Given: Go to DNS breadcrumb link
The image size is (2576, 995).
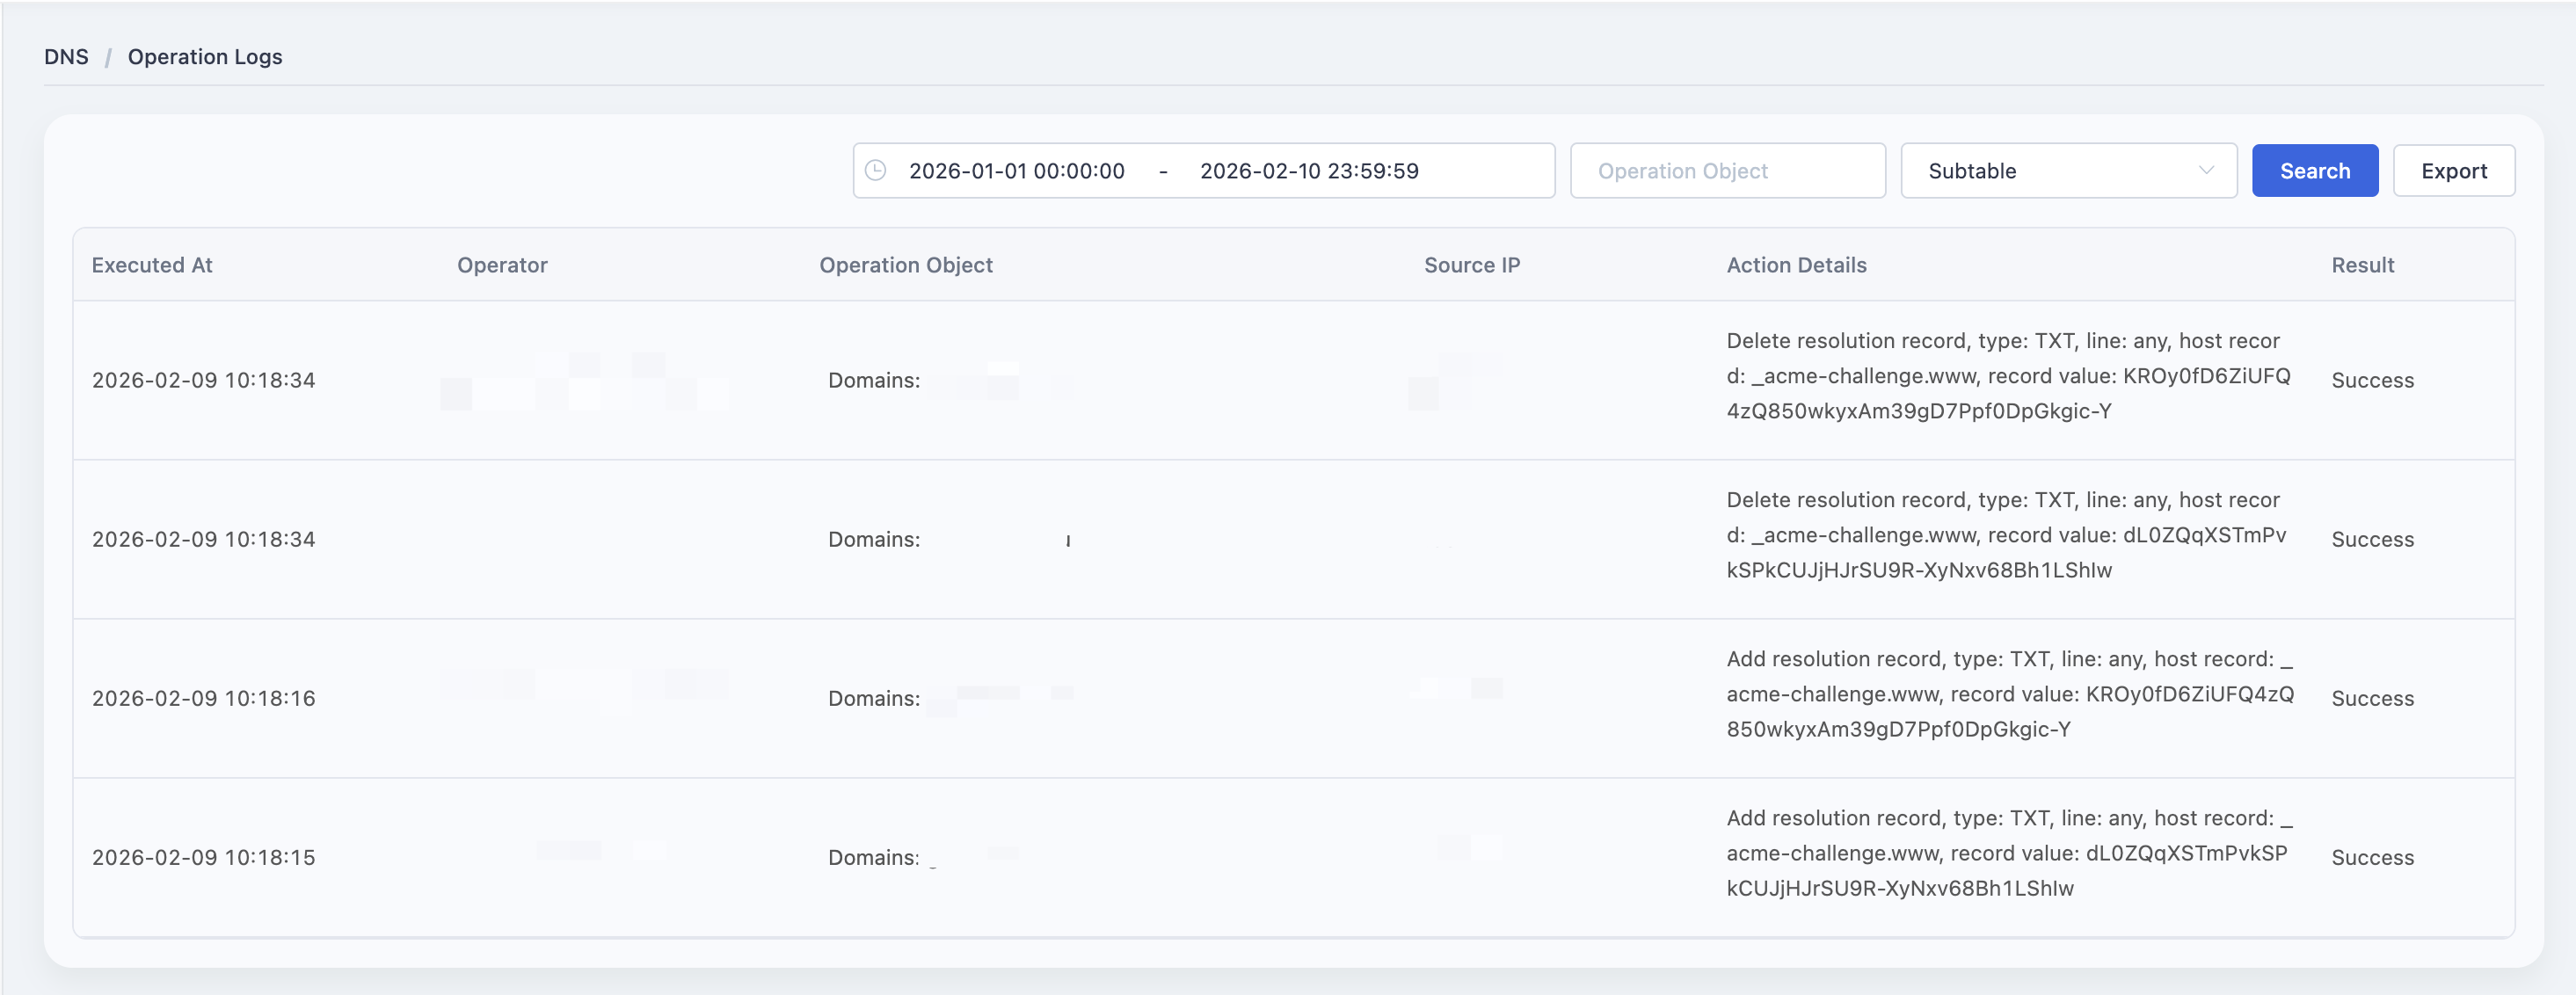Looking at the screenshot, I should [x=66, y=57].
